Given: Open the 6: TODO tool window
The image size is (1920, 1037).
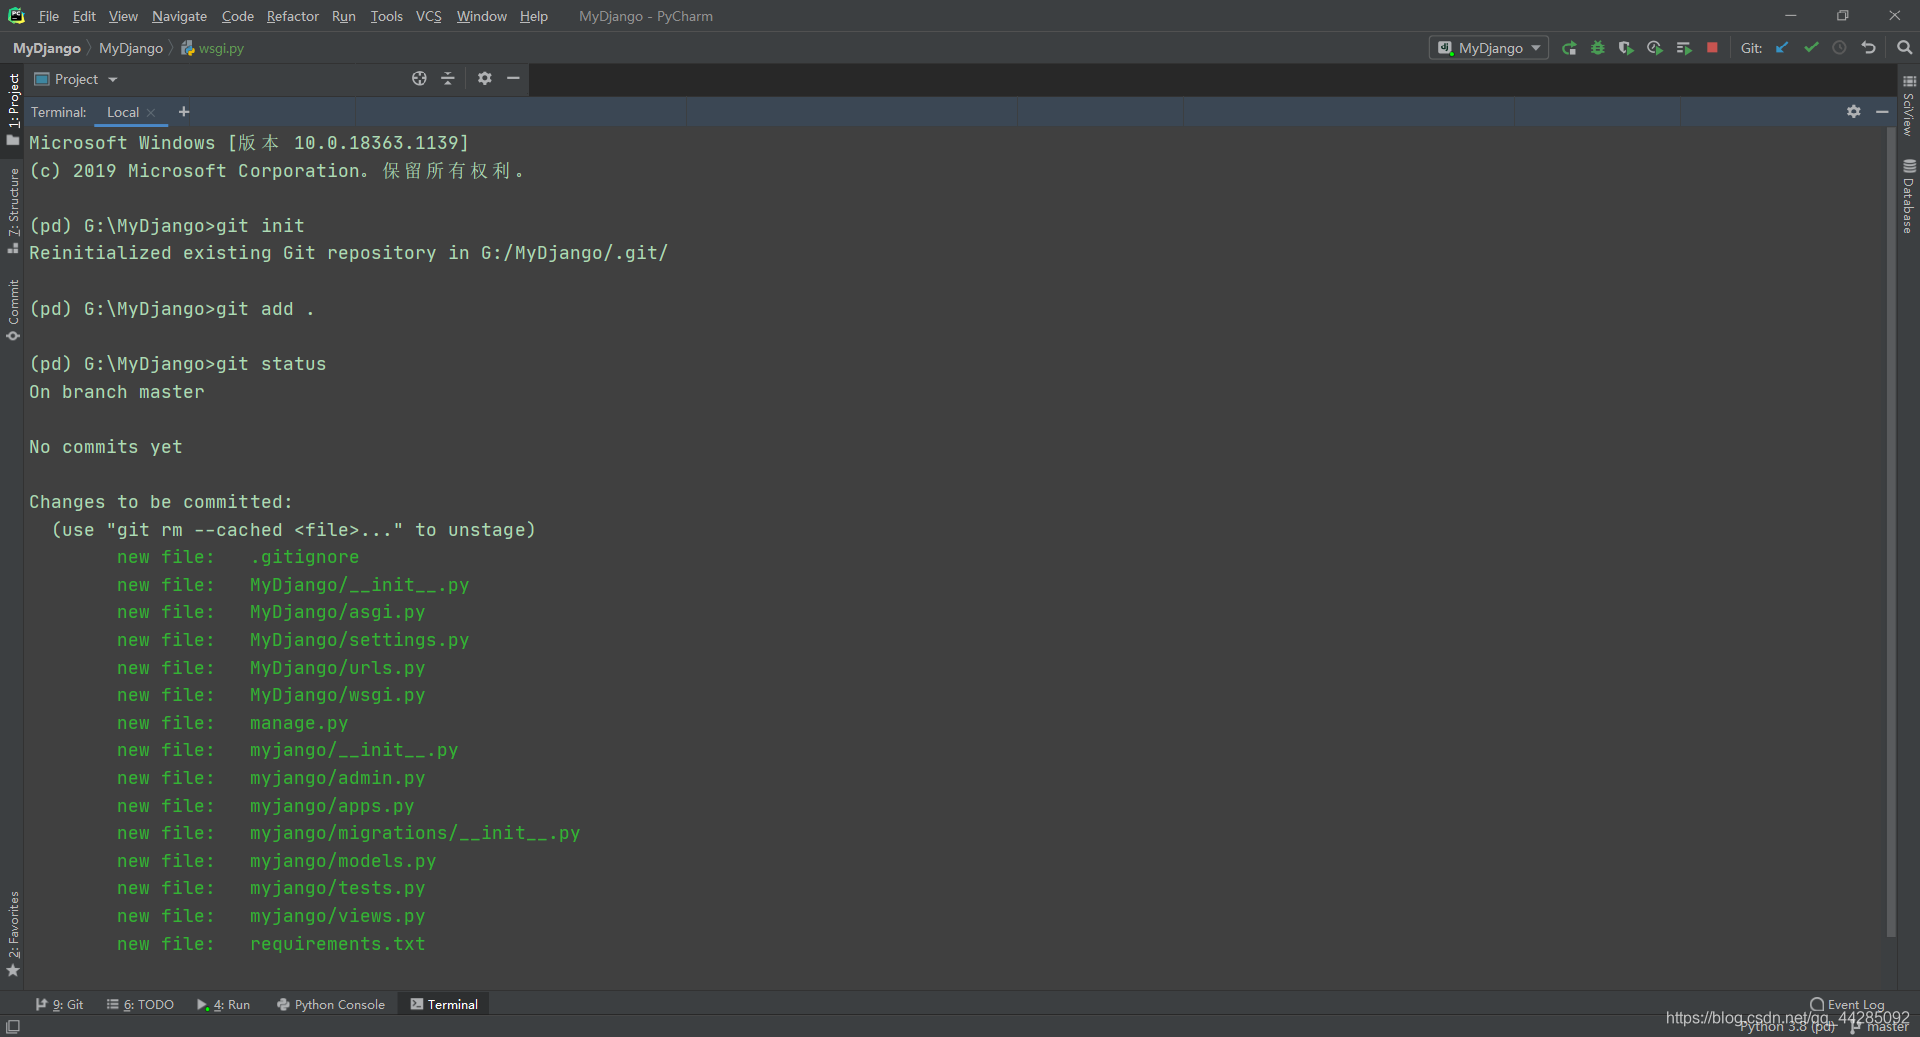Looking at the screenshot, I should coord(140,1004).
